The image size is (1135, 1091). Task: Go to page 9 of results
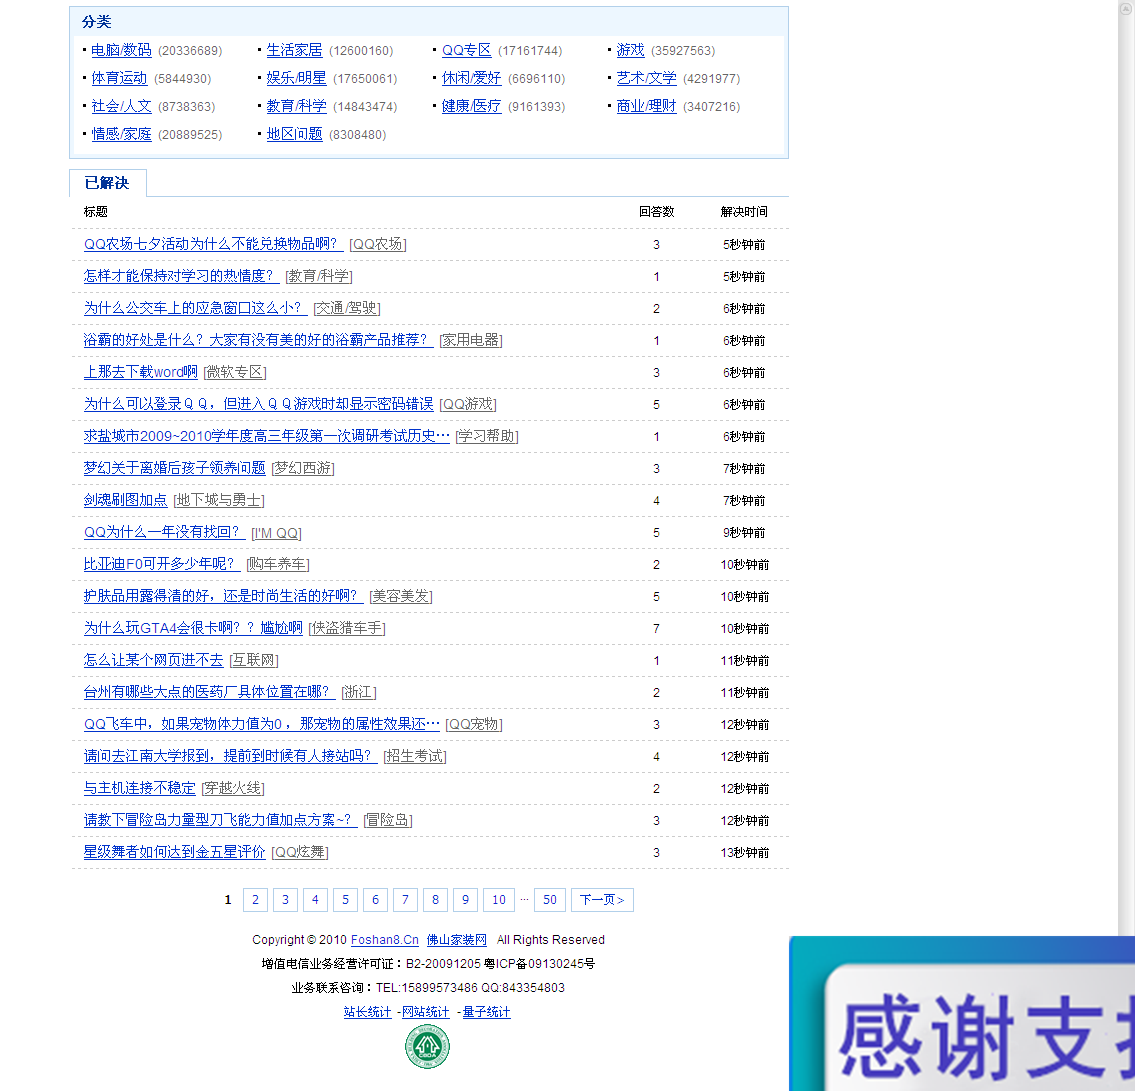pos(465,900)
